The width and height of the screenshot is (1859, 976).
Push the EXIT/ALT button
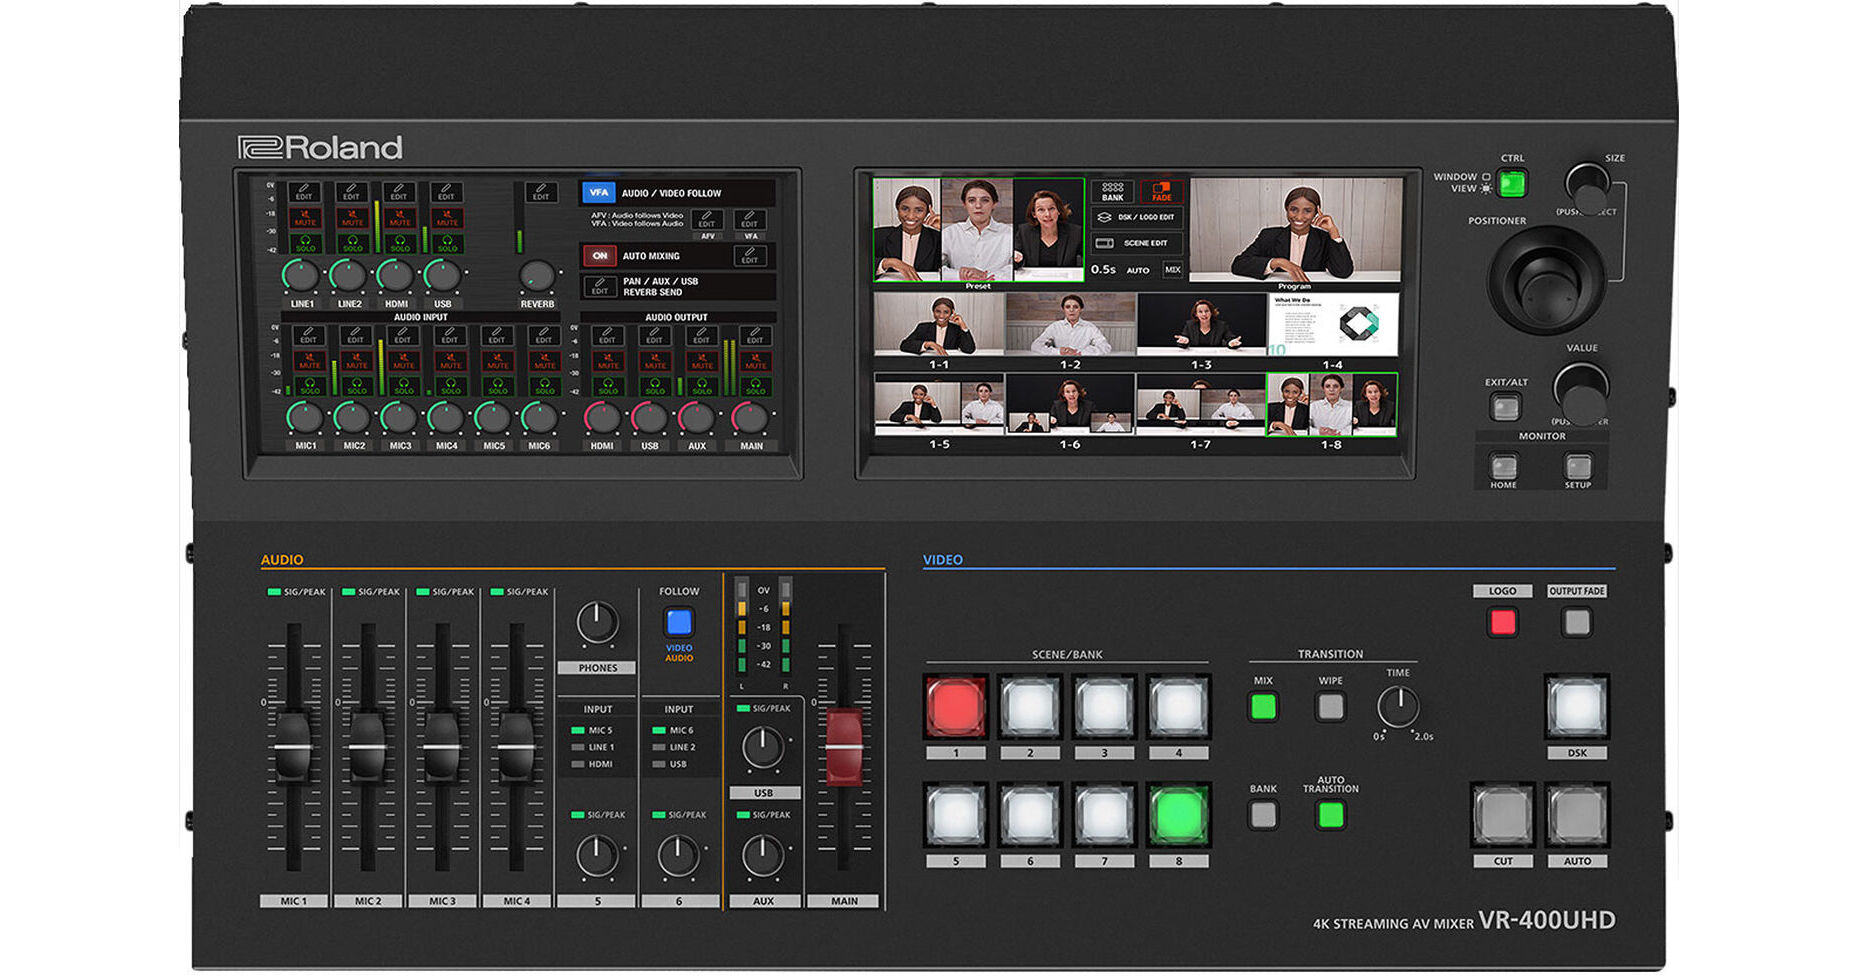coord(1505,407)
